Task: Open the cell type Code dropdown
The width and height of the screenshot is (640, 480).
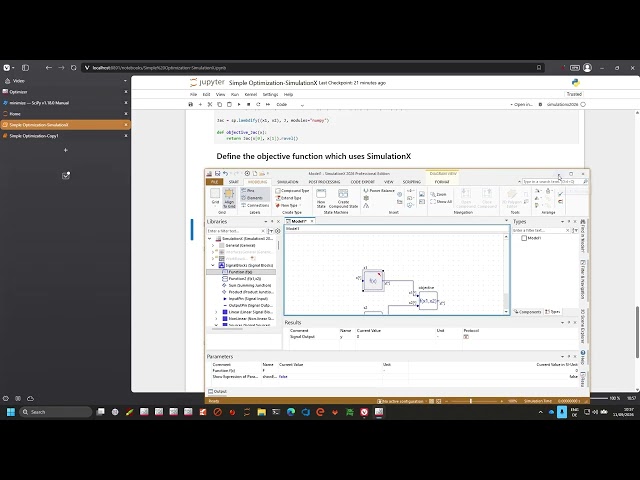Action: [290, 104]
